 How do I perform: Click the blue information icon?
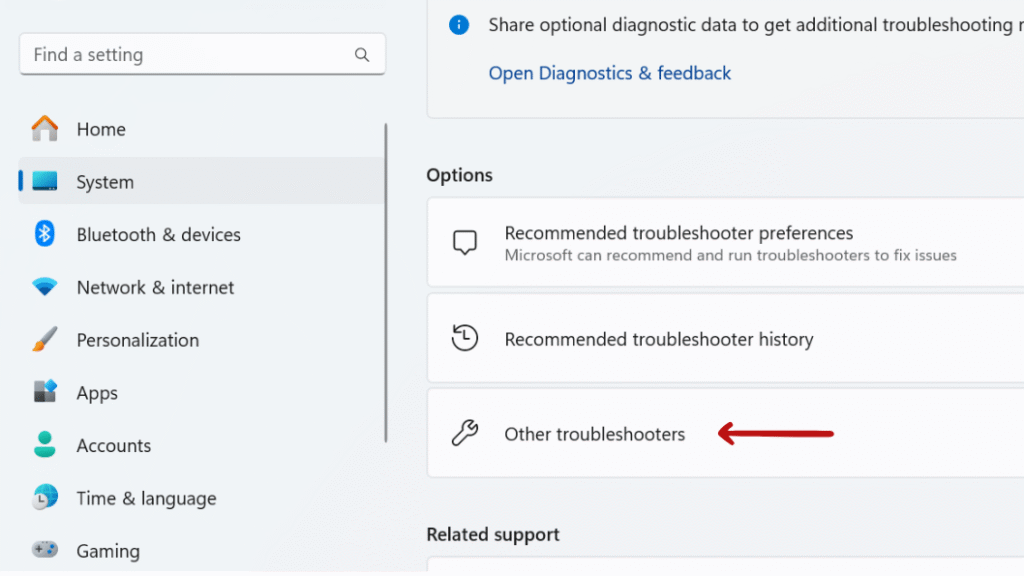click(x=458, y=25)
